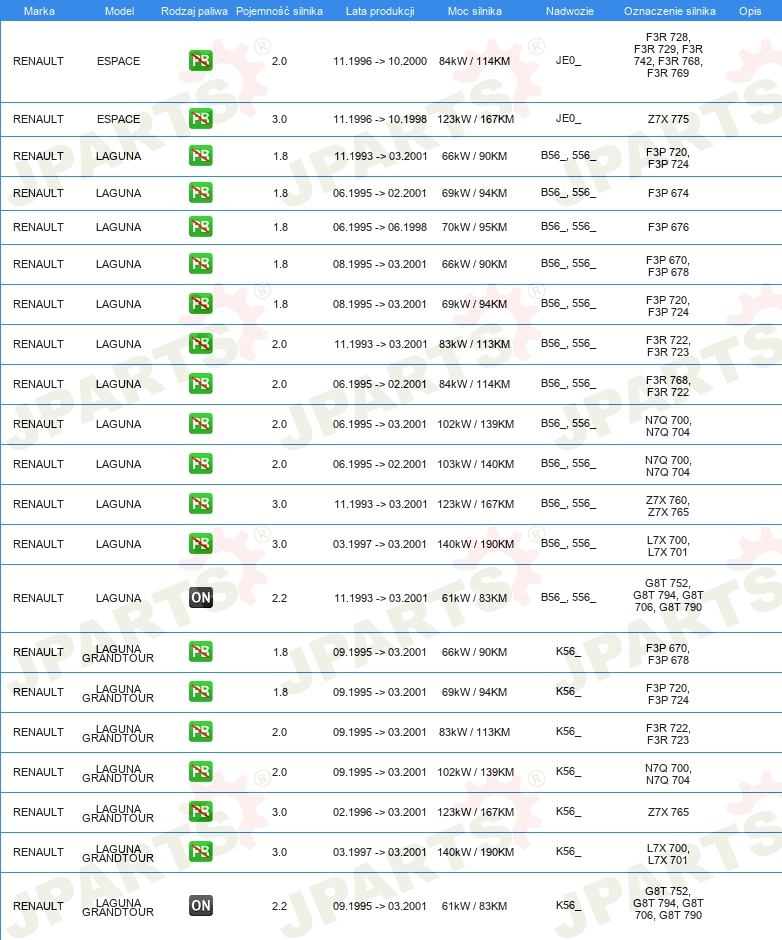This screenshot has width=782, height=940.
Task: Click the Lata produkcji column header
Action: [380, 11]
